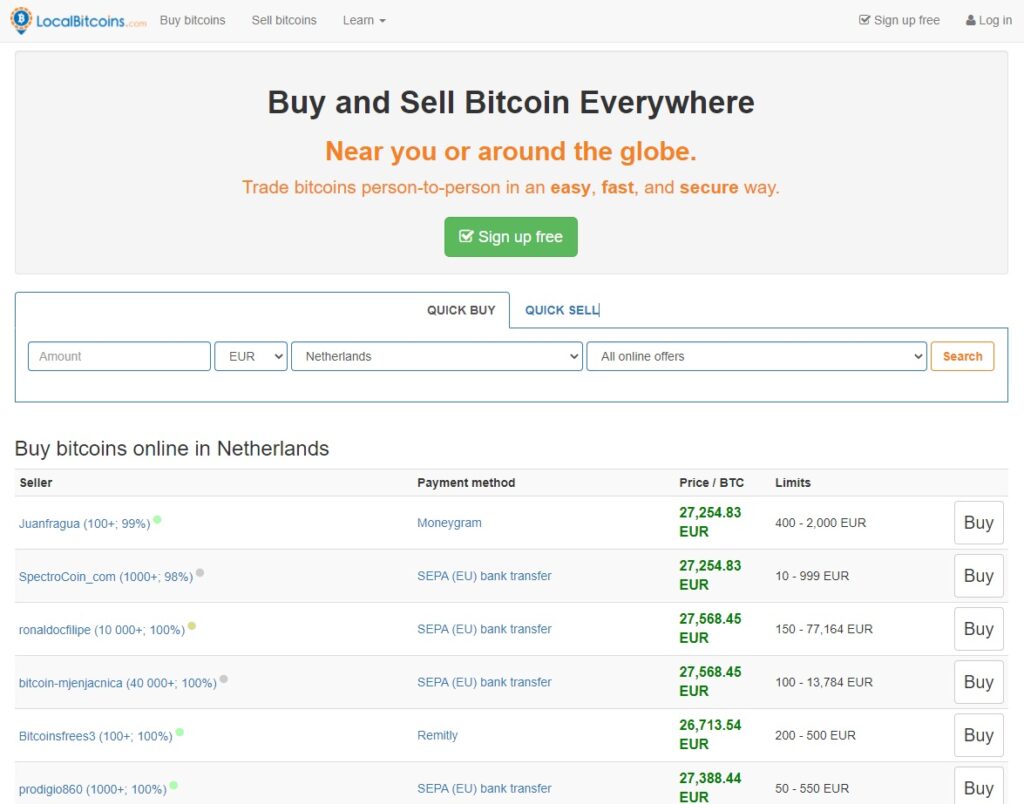Open the prodigio860 seller profile

[93, 789]
